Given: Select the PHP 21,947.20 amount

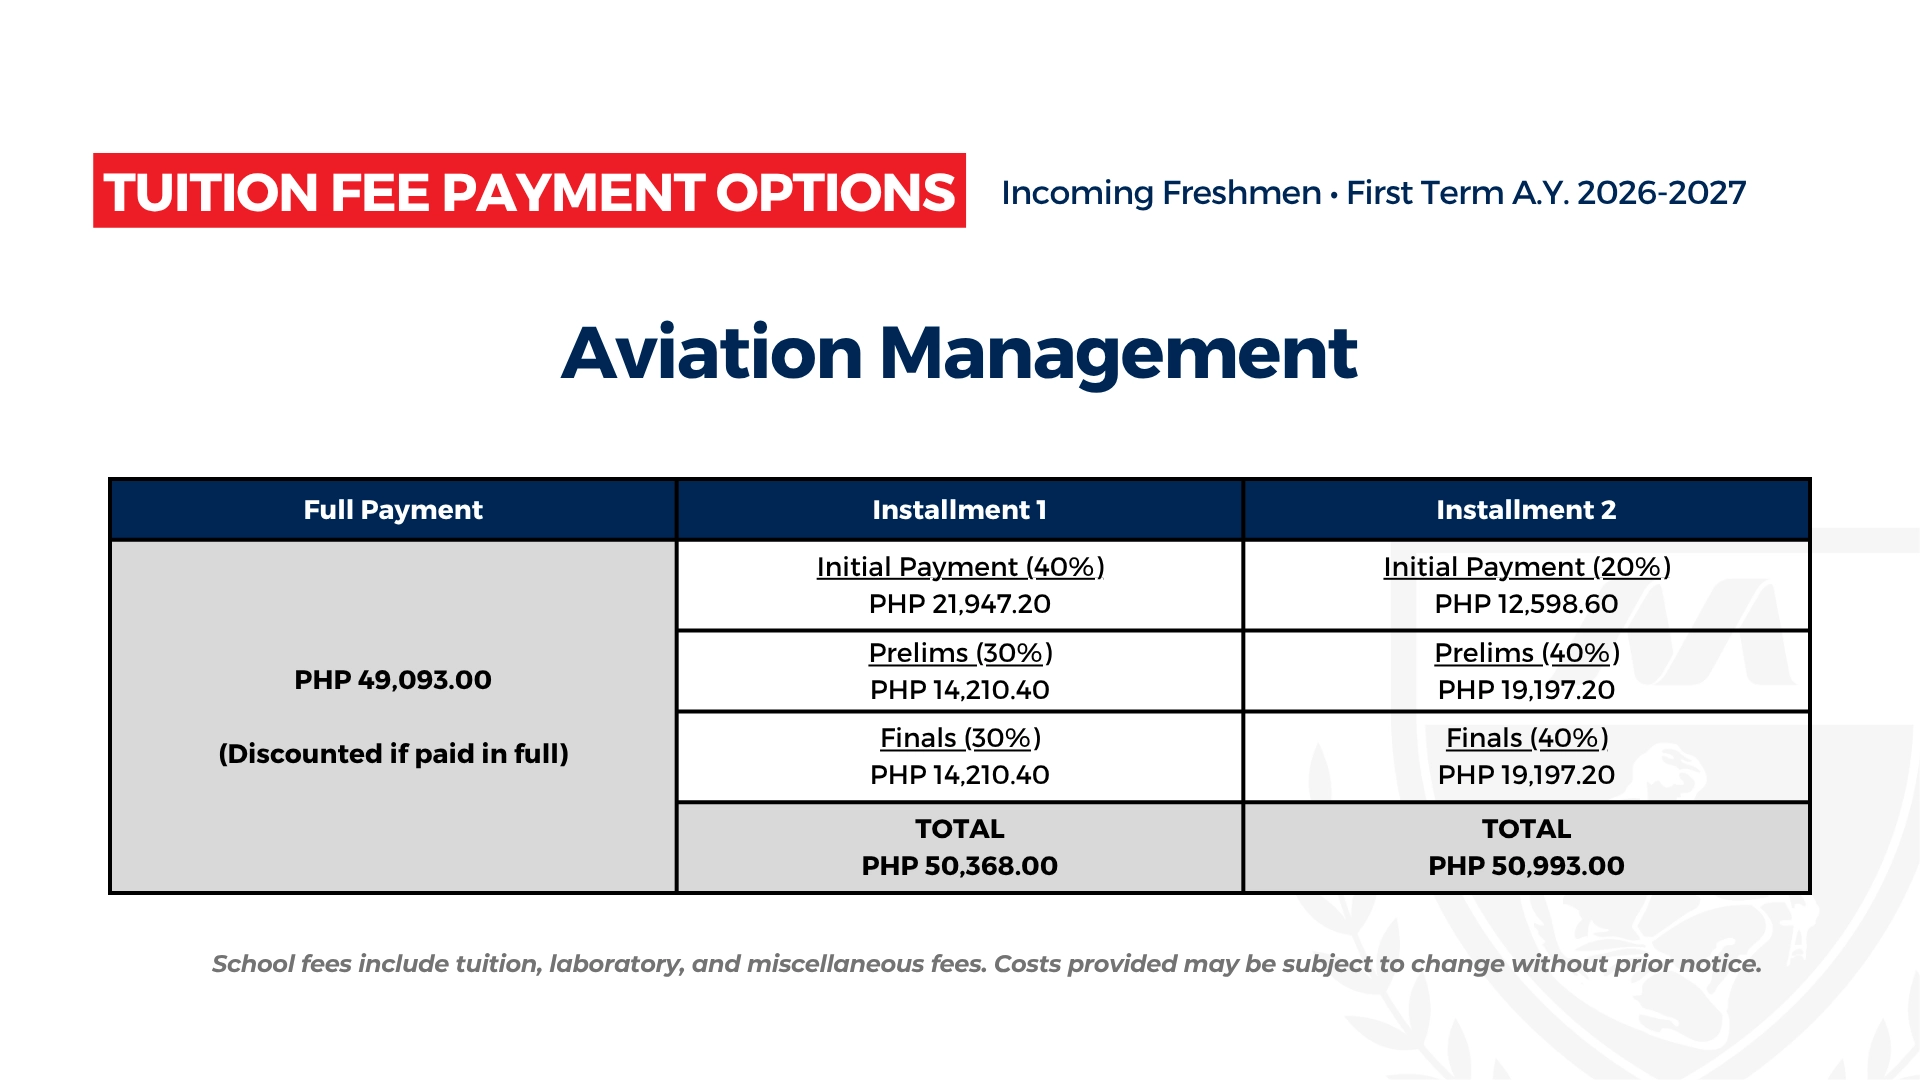Looking at the screenshot, I should (960, 604).
